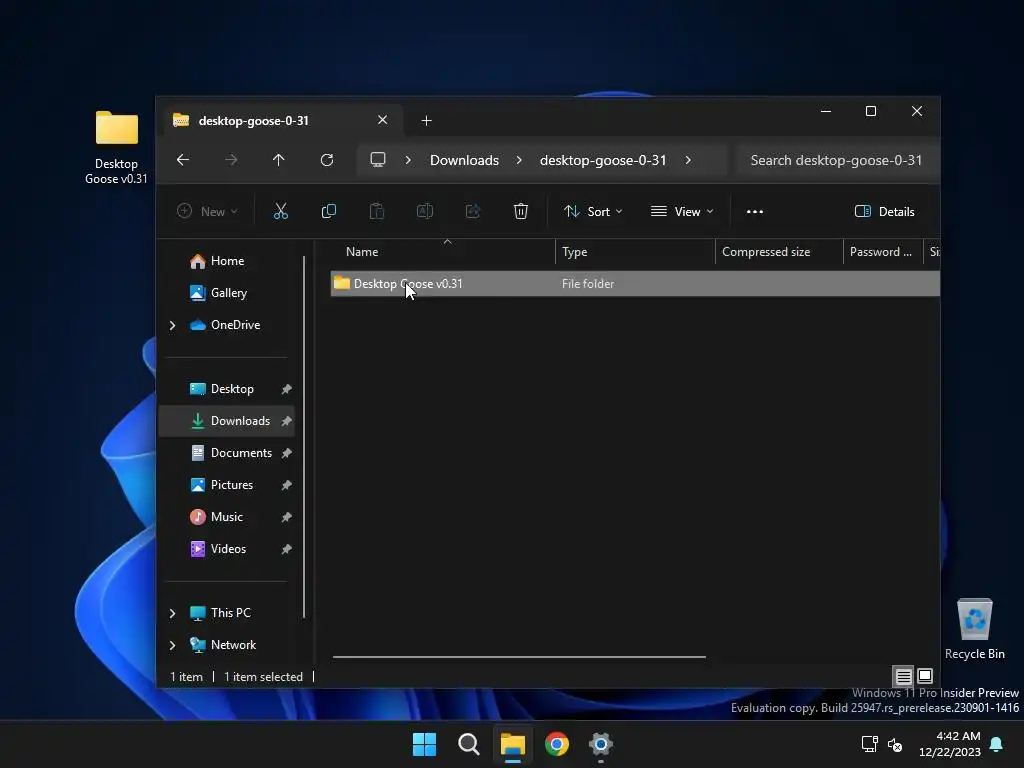Click the forward navigation arrow
1024x768 pixels.
pyautogui.click(x=231, y=160)
